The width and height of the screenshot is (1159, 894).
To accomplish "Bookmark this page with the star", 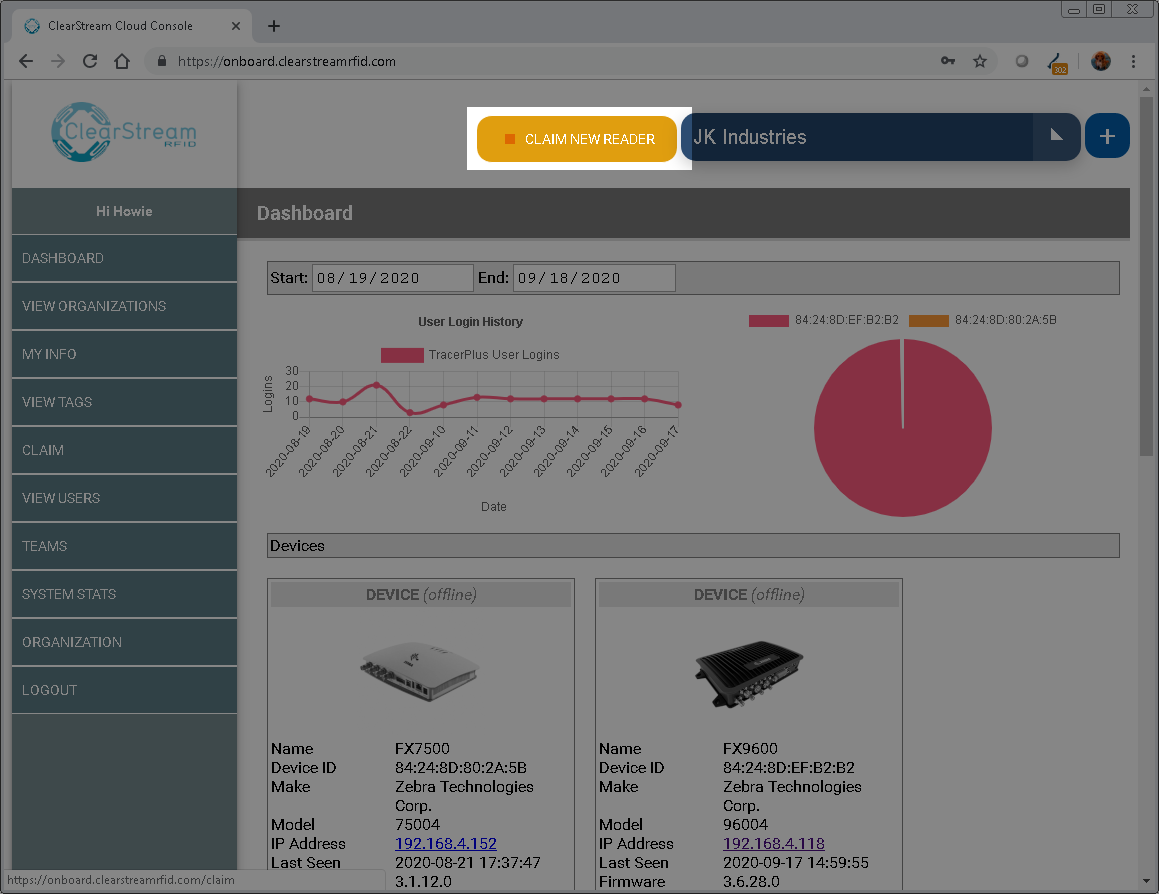I will (980, 61).
